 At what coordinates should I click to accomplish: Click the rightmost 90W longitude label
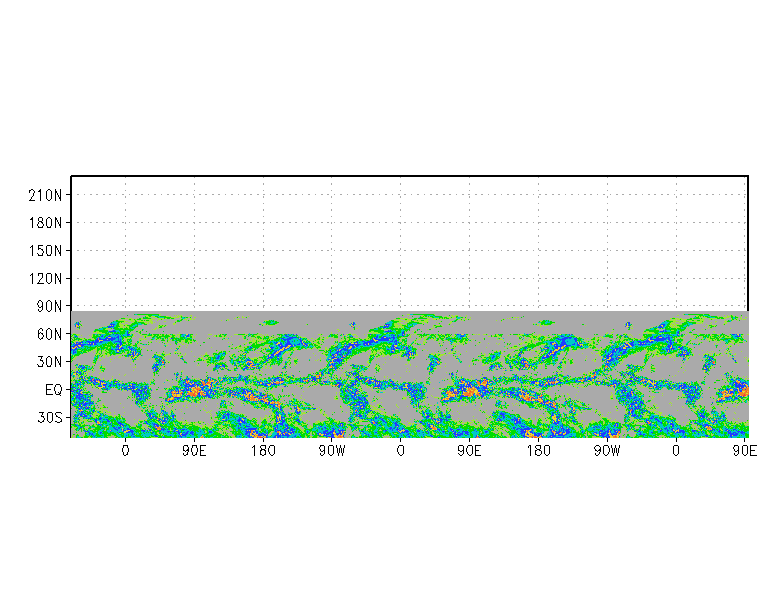click(607, 451)
